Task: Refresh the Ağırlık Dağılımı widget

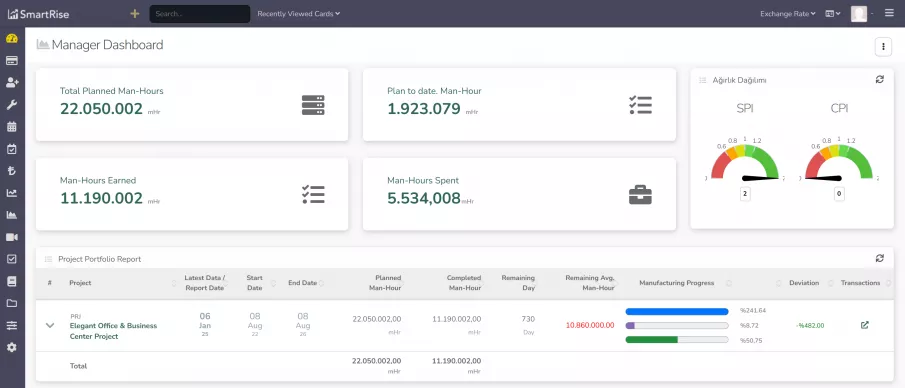Action: pyautogui.click(x=879, y=80)
